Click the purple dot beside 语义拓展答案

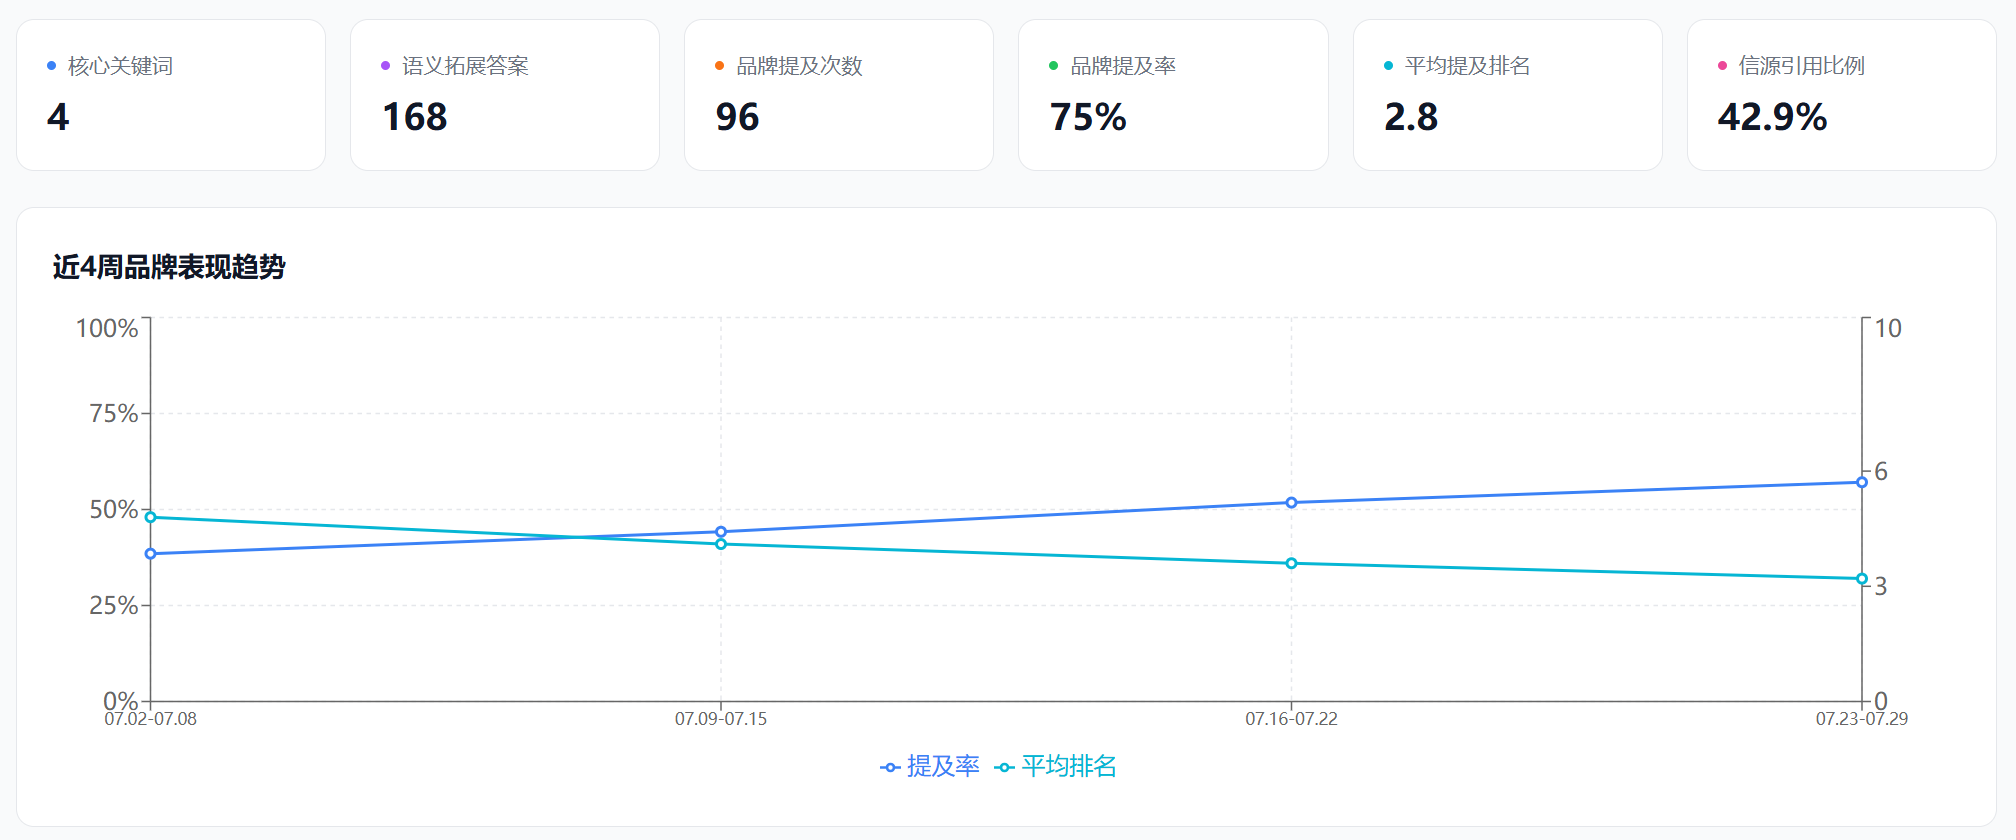click(385, 66)
